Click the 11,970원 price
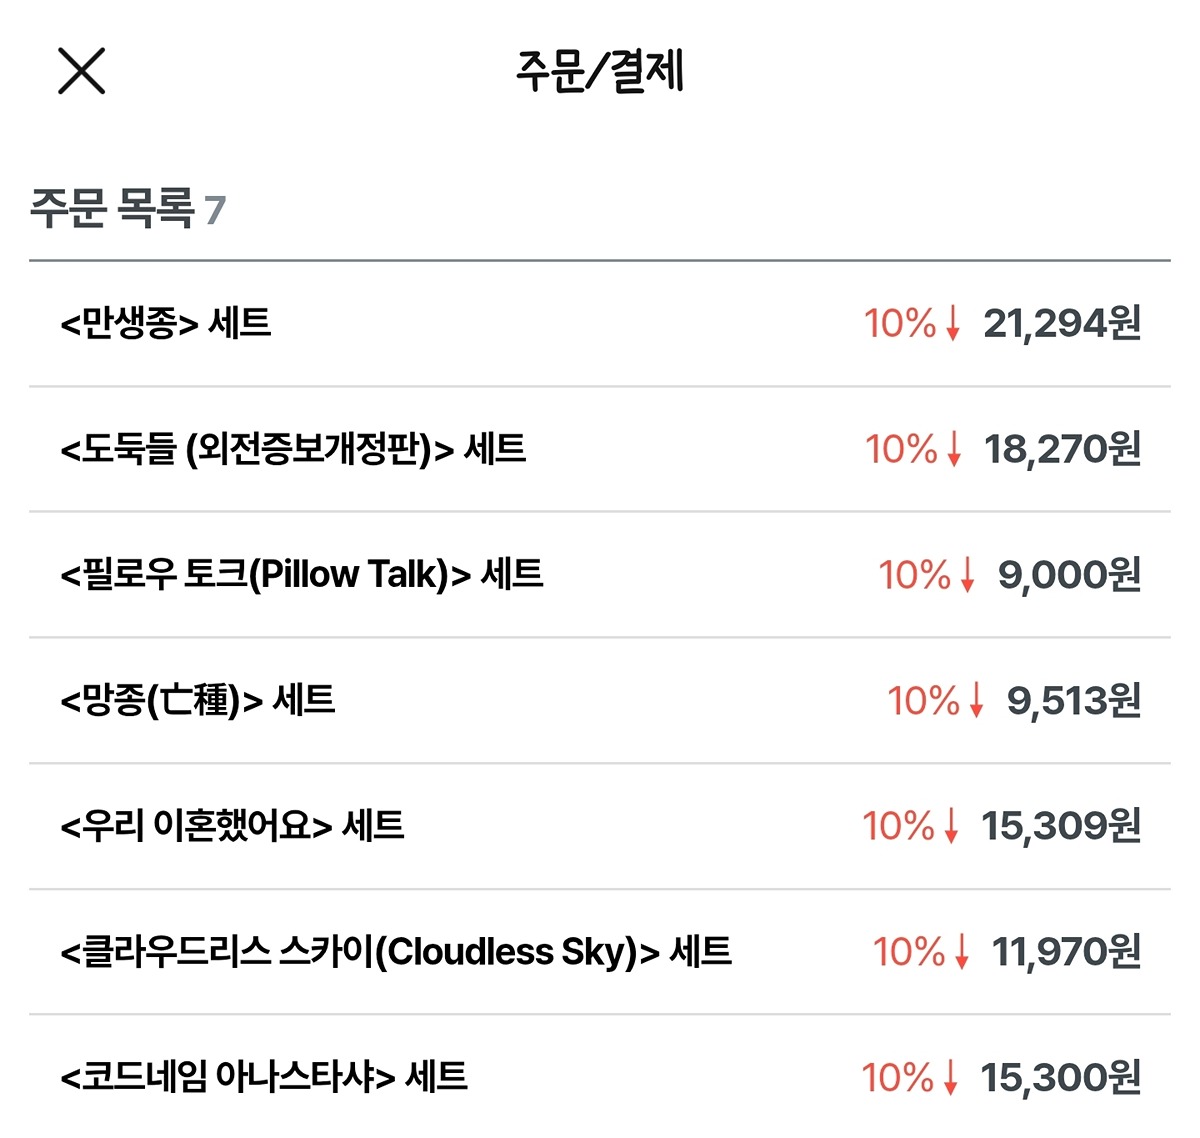This screenshot has width=1200, height=1138. [1066, 952]
